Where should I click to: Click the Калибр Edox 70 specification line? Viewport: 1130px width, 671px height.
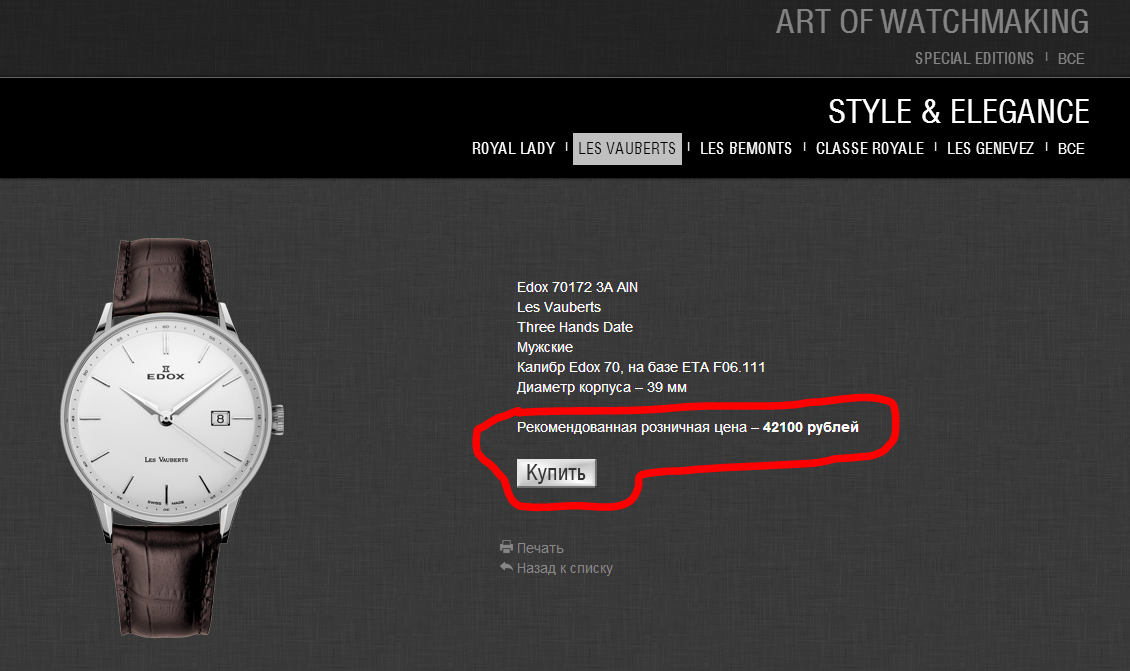pyautogui.click(x=641, y=367)
